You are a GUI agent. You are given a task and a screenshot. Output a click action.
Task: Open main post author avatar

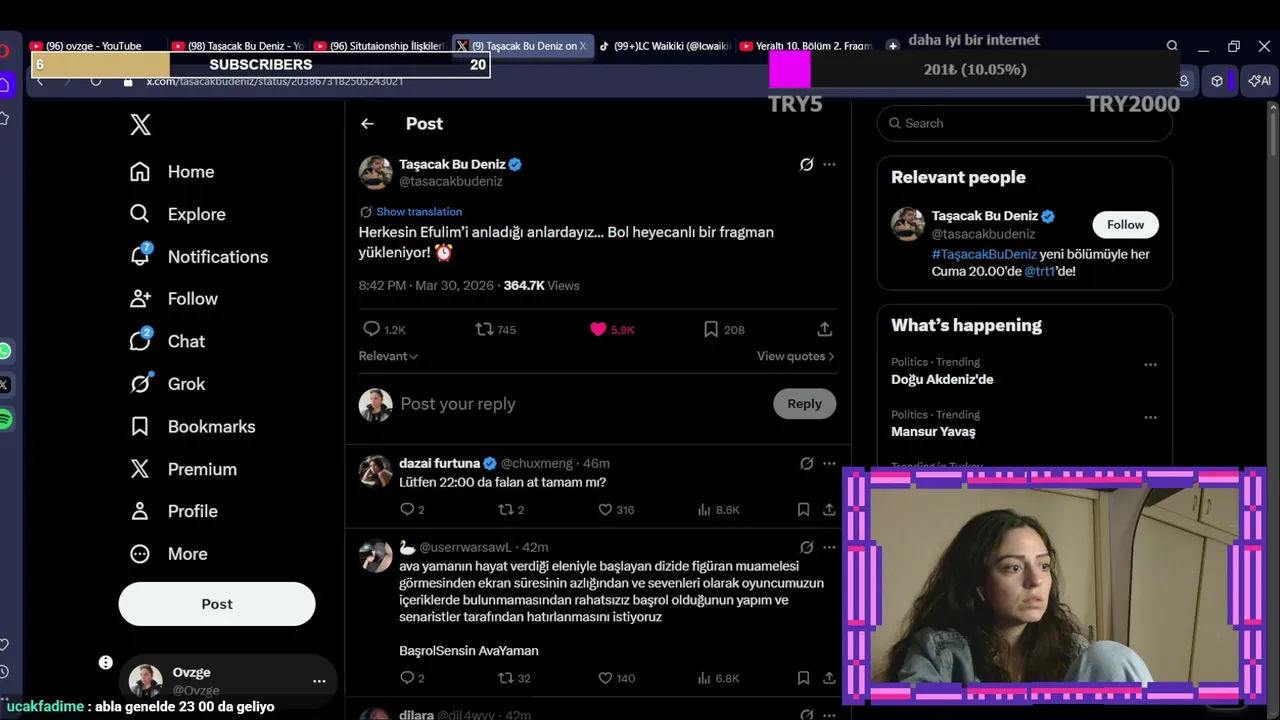tap(376, 172)
